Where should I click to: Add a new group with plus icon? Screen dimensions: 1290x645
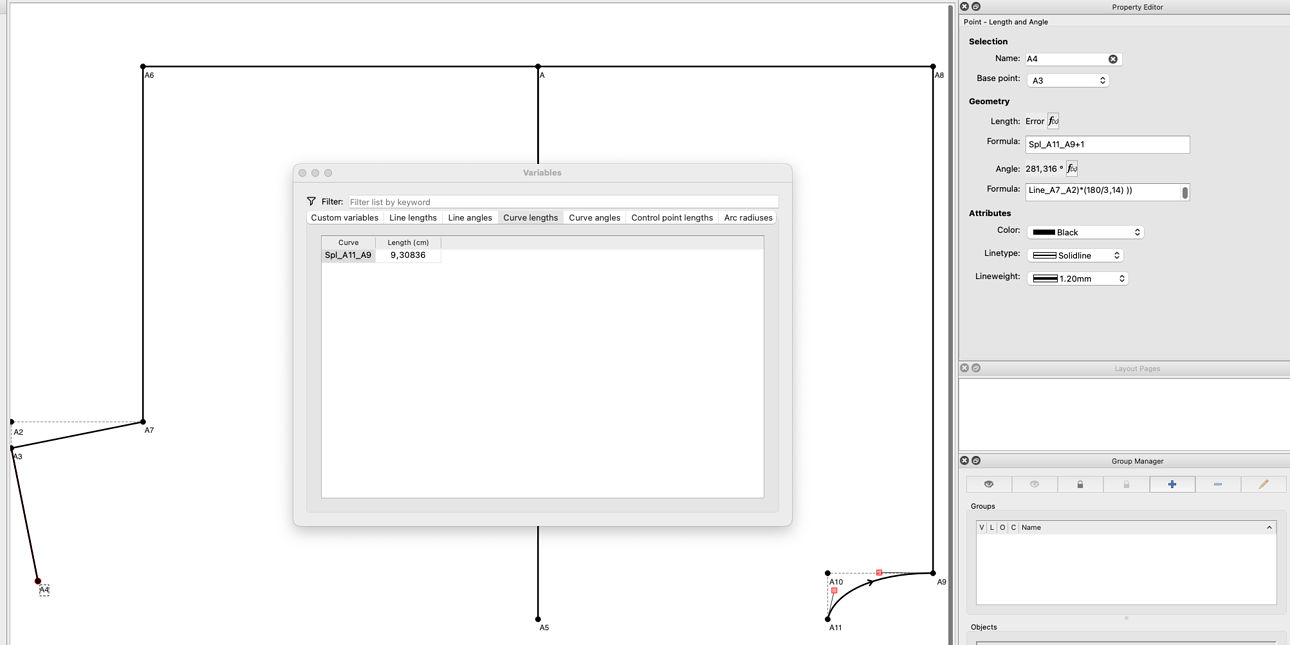(1172, 484)
